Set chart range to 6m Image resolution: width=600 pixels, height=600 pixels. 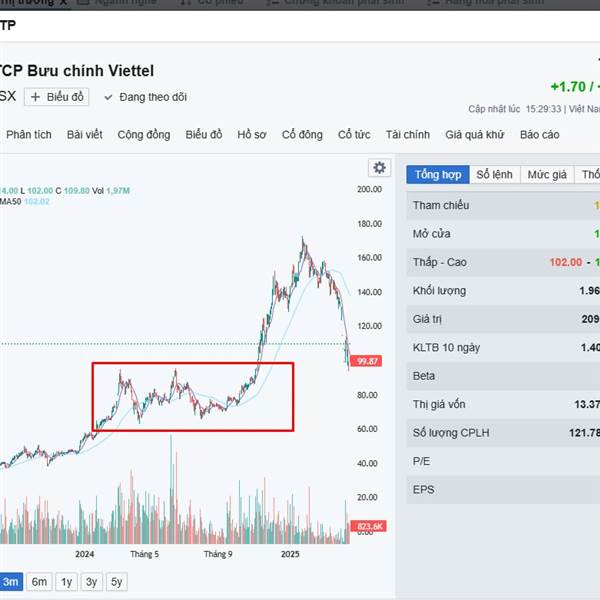point(39,581)
